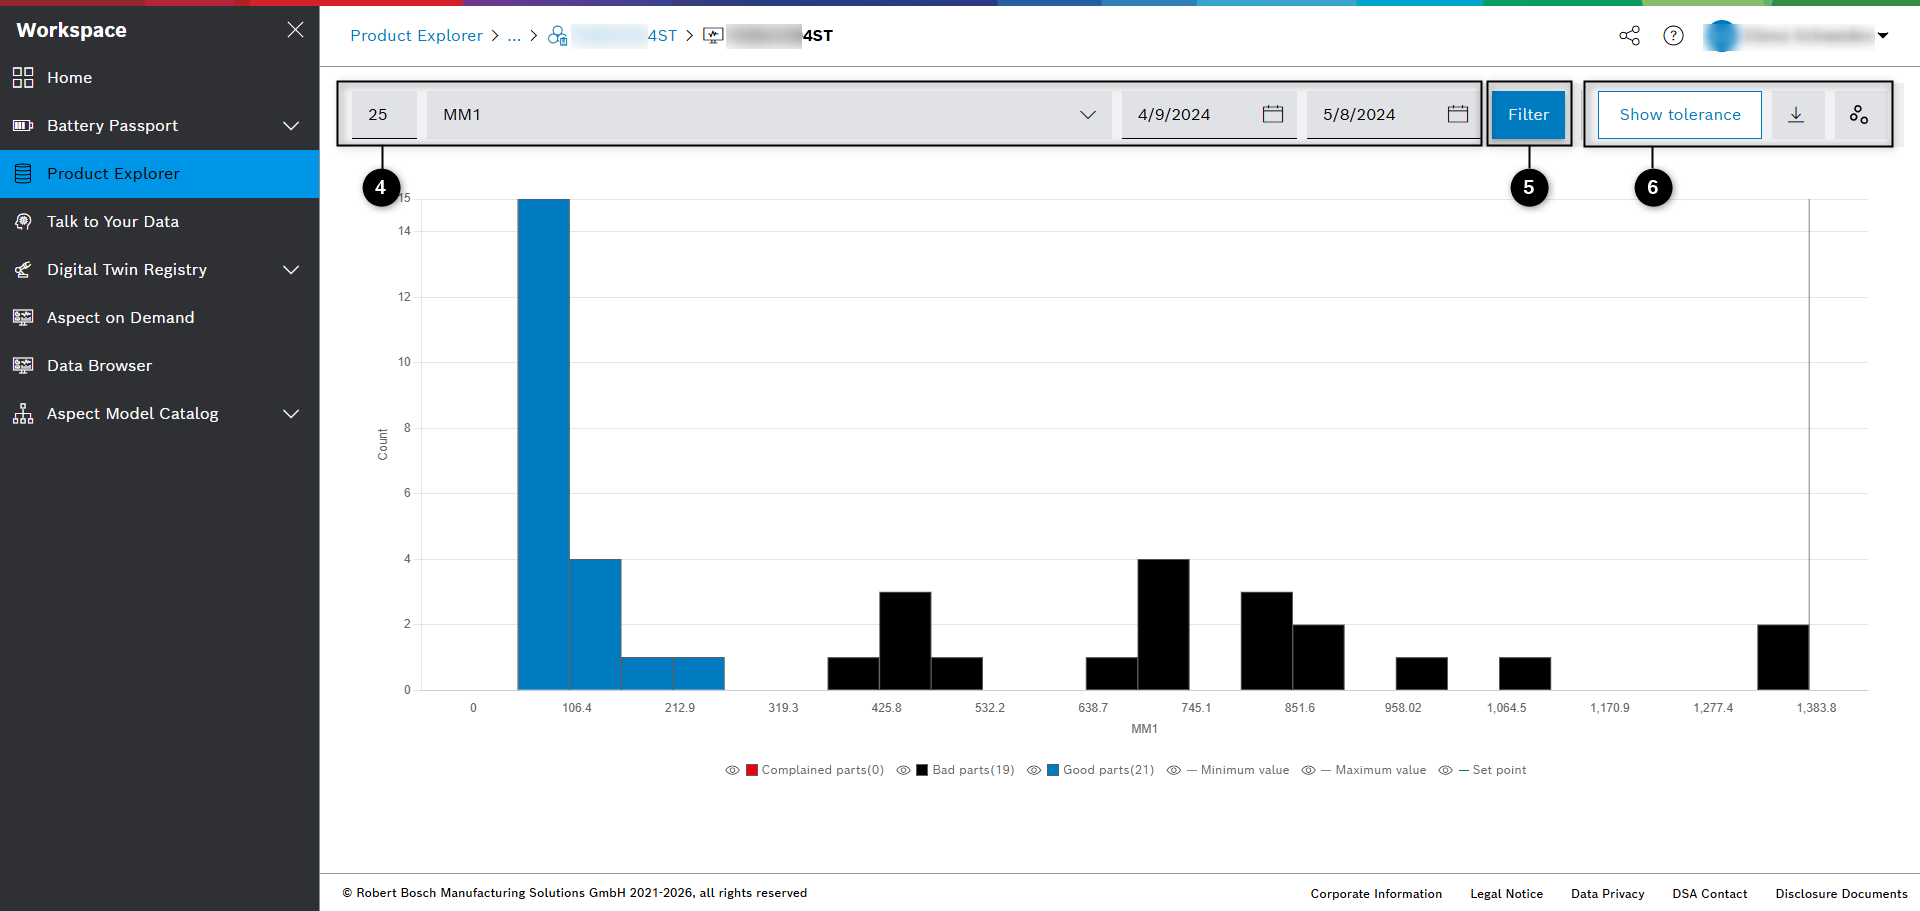Expand the breadcrumb ellipsis

click(x=514, y=36)
